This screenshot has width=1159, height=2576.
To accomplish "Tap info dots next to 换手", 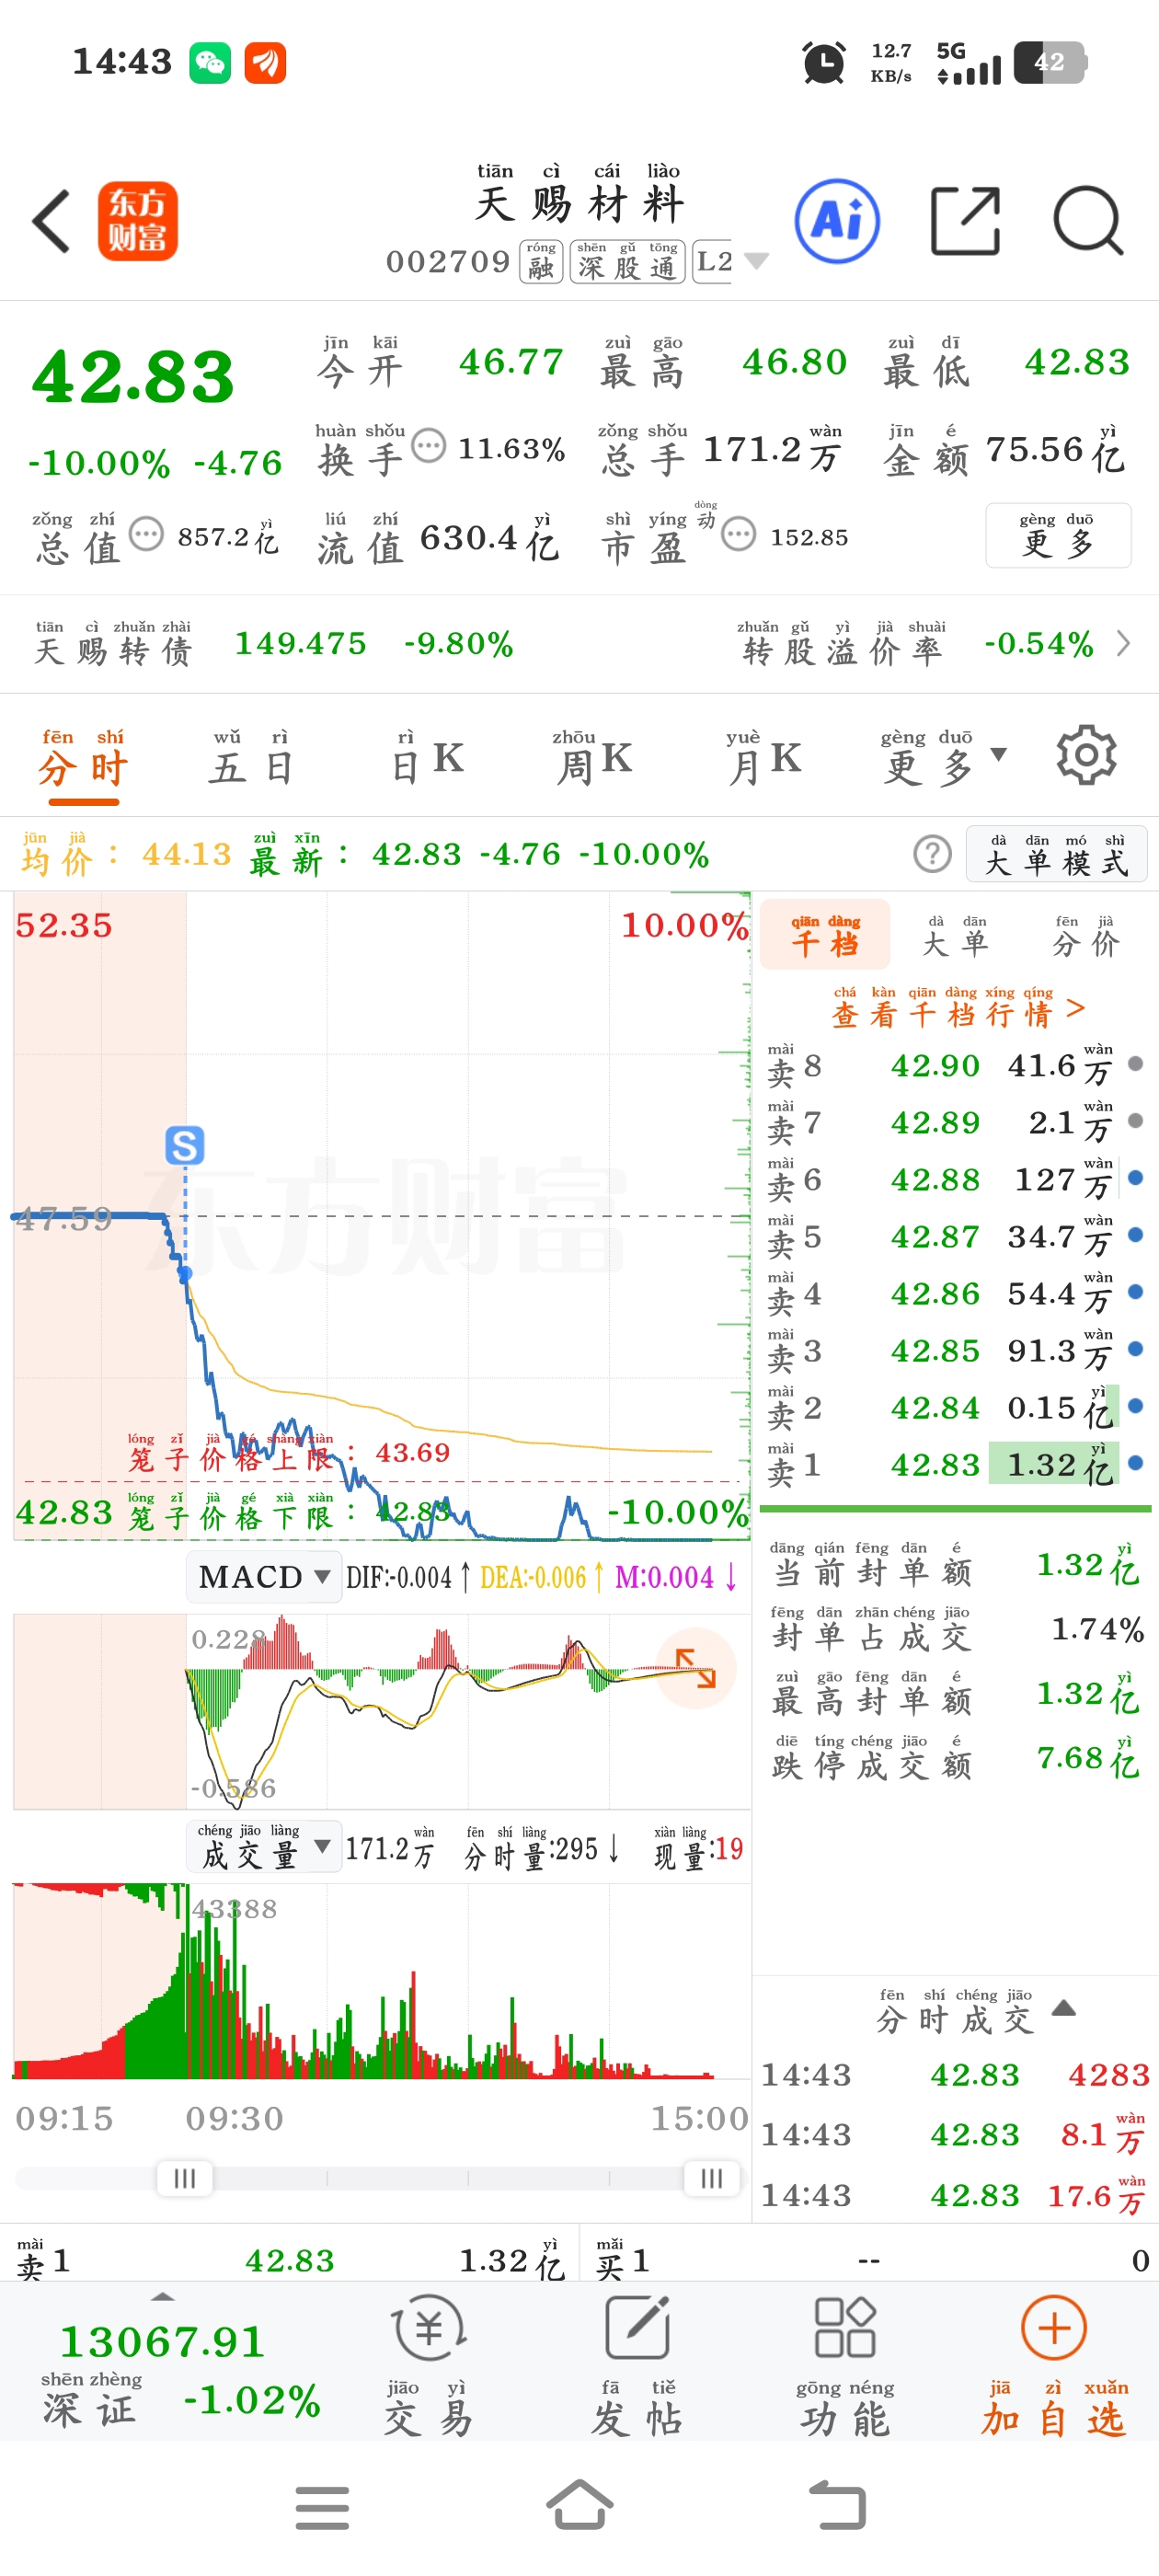I will coord(429,446).
